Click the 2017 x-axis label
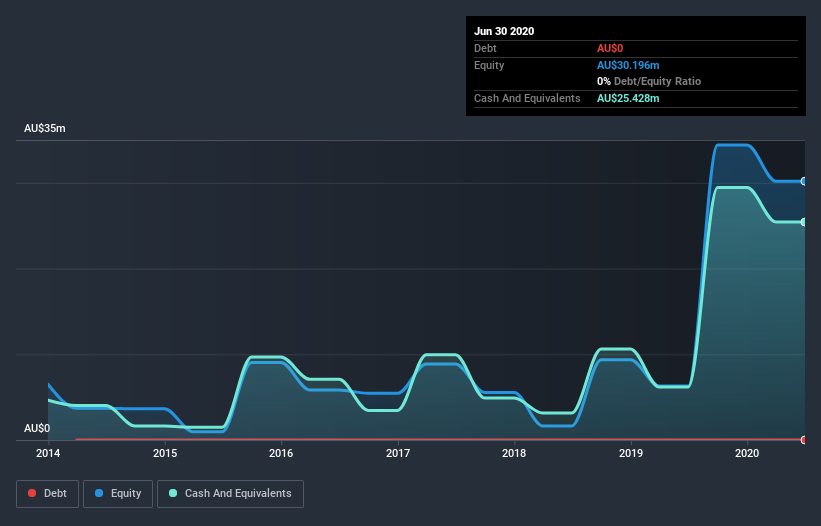The height and width of the screenshot is (526, 821). click(x=398, y=453)
